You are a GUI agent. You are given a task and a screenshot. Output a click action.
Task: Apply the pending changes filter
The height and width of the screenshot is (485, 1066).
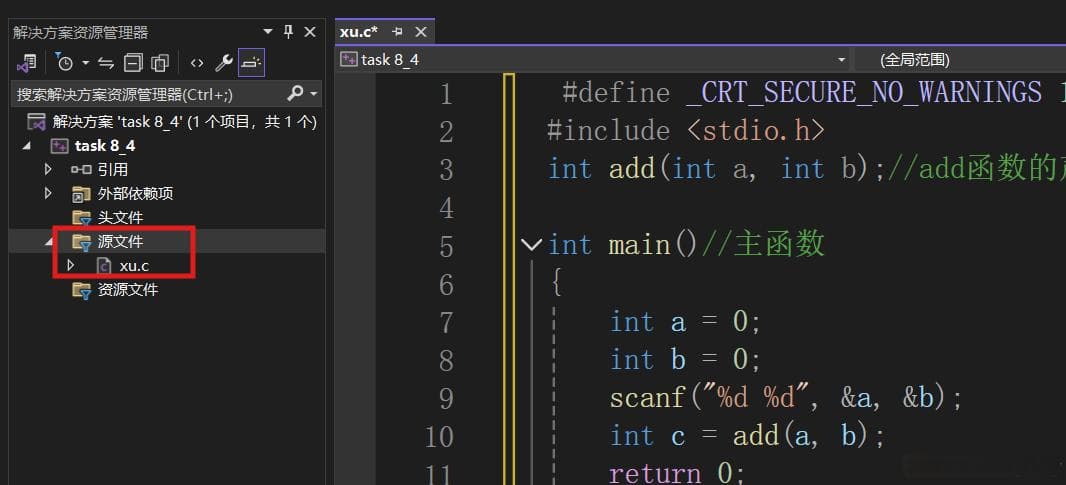65,63
